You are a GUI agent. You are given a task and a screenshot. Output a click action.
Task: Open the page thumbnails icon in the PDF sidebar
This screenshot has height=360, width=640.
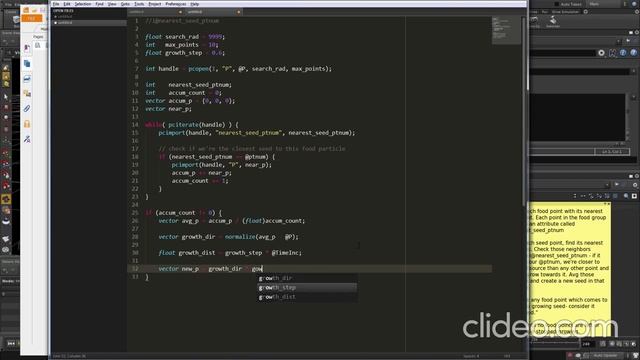(x=27, y=64)
